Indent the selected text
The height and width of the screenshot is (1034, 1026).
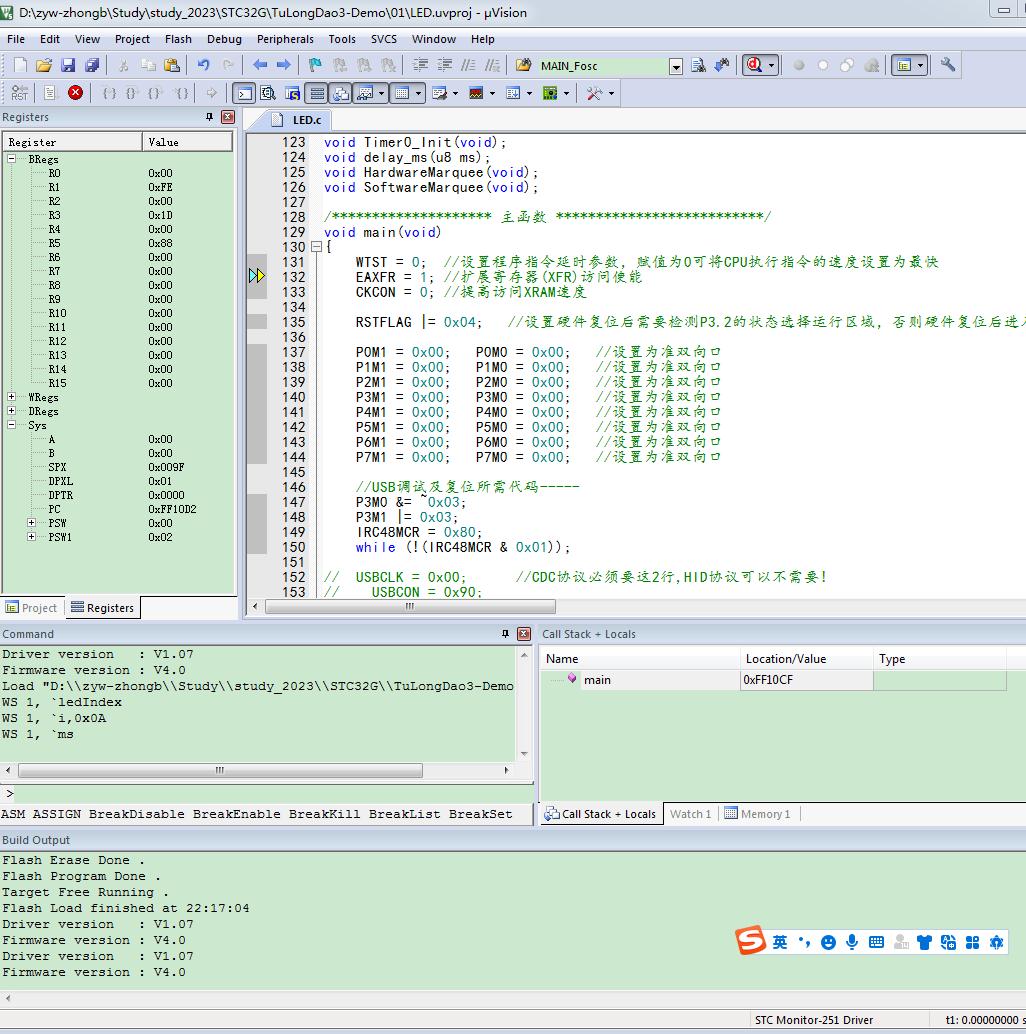[x=420, y=65]
